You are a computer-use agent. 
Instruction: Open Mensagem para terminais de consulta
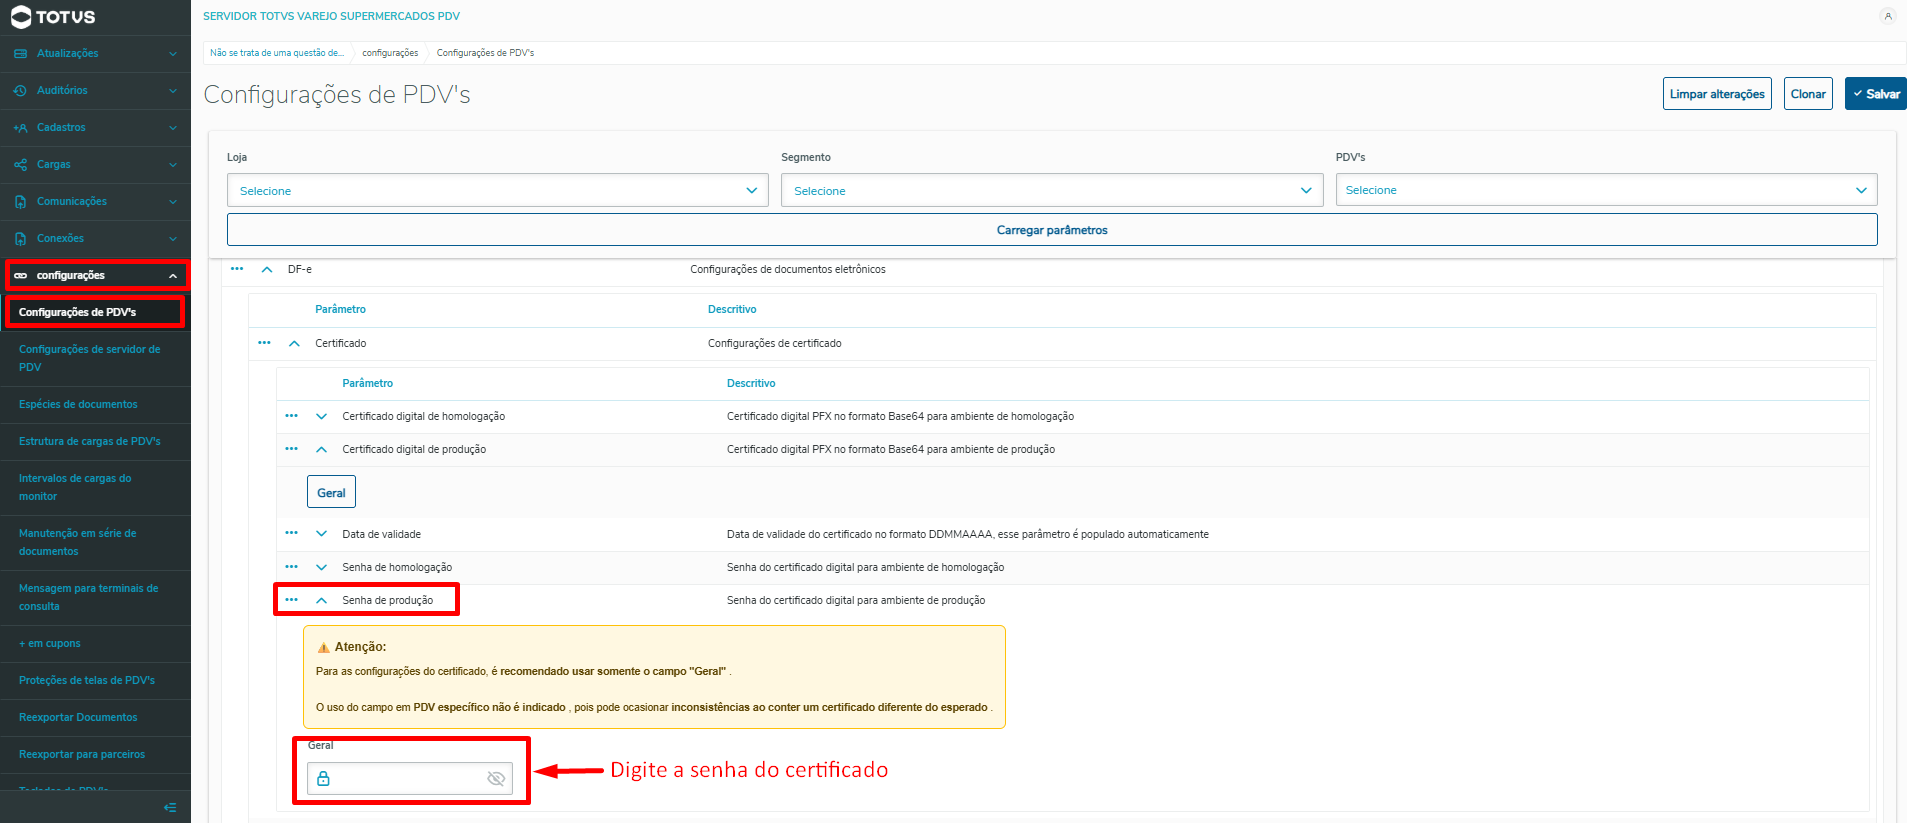95,597
